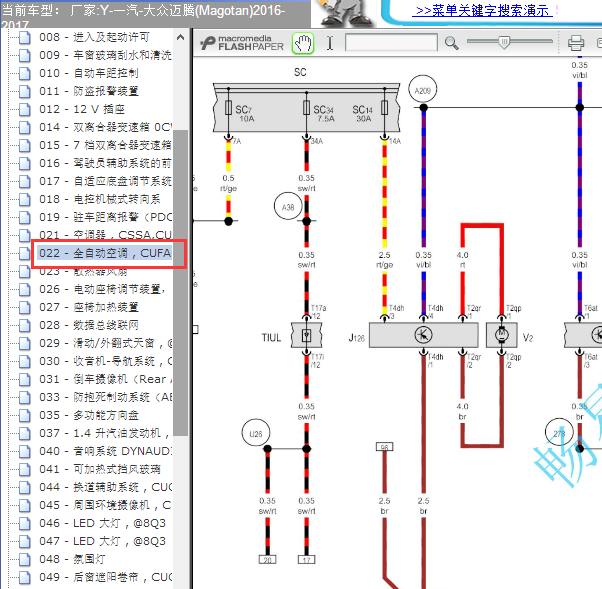The width and height of the screenshot is (602, 589).
Task: Click the page reference box 17
Action: [306, 560]
